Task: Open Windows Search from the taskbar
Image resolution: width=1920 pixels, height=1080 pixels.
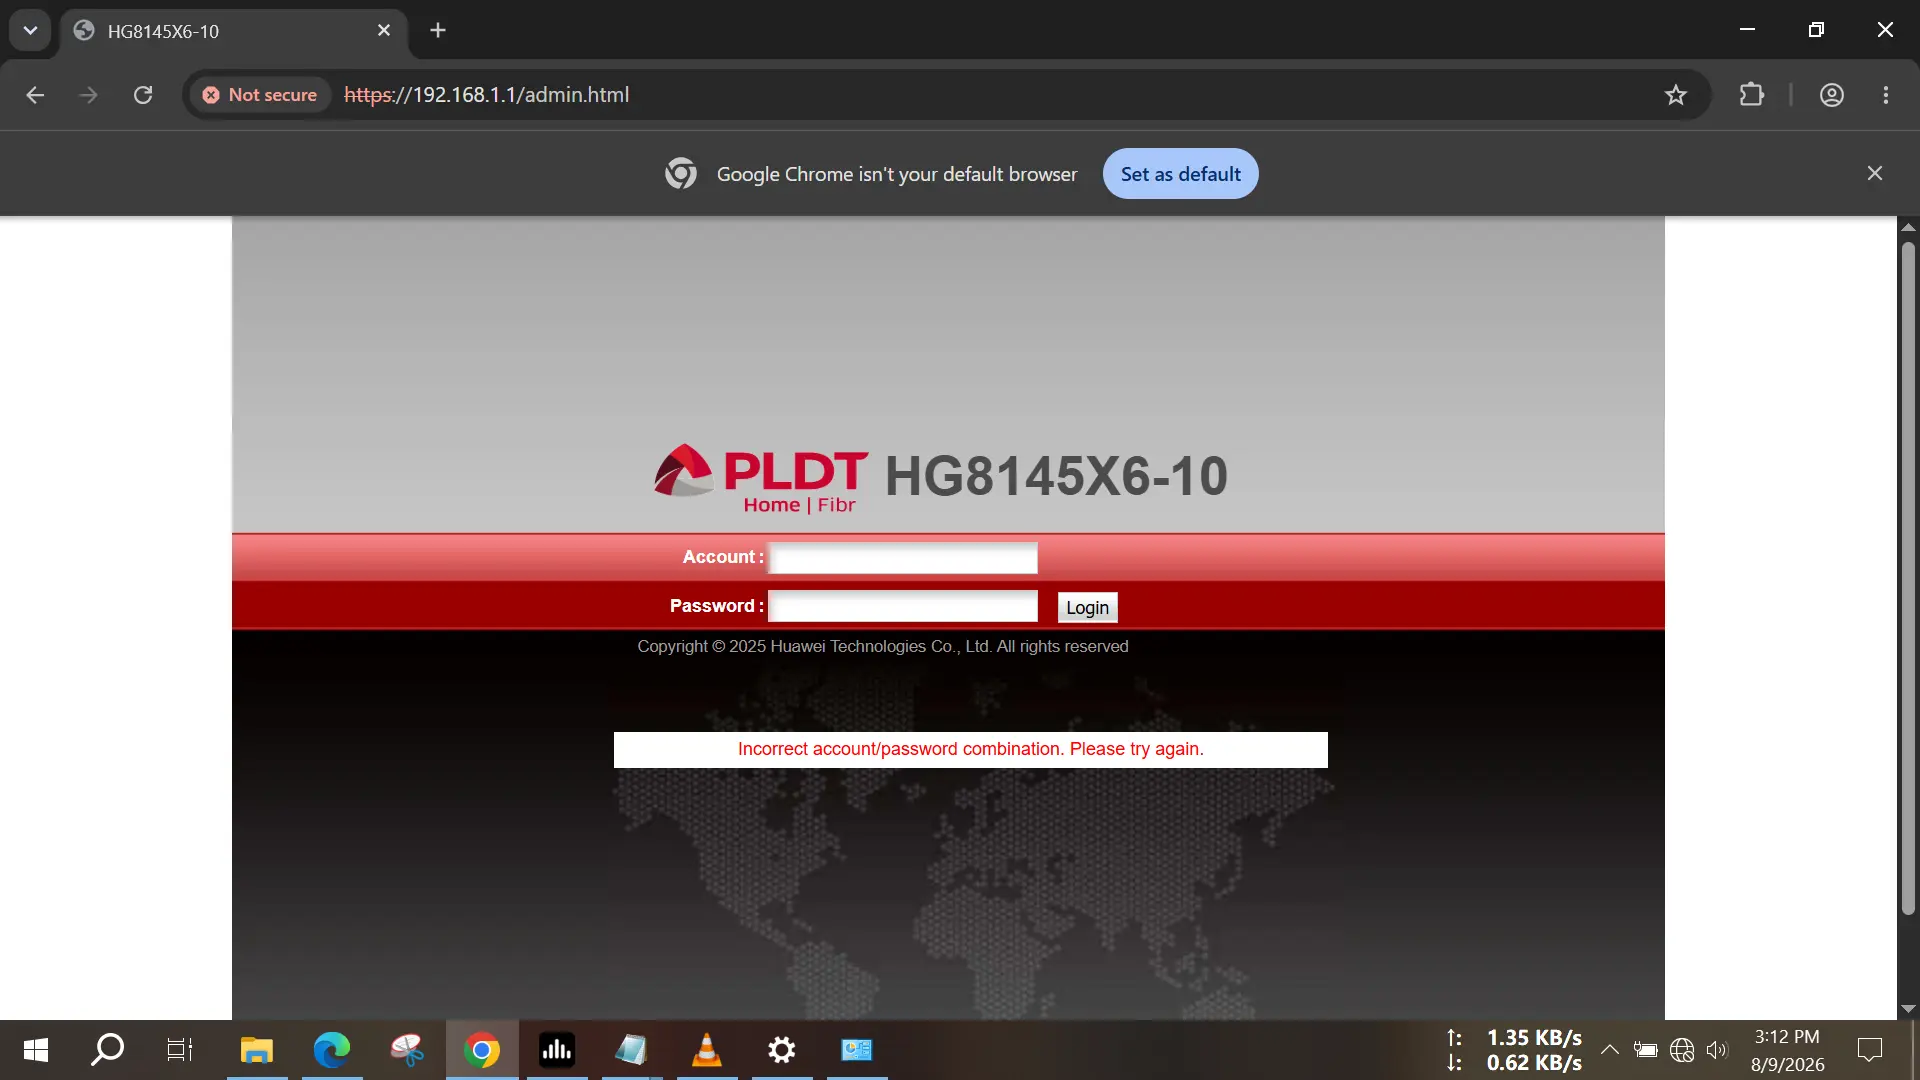Action: 108,1050
